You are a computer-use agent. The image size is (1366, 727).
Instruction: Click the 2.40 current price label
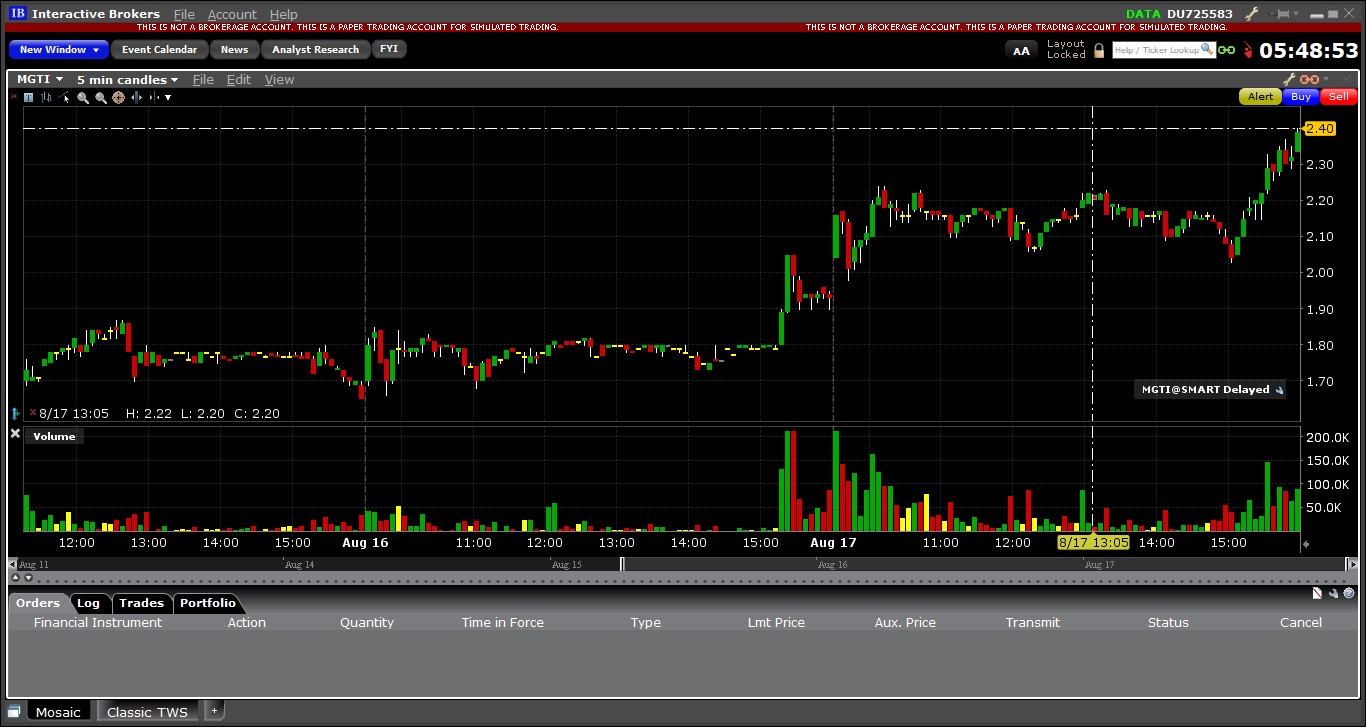(x=1320, y=128)
